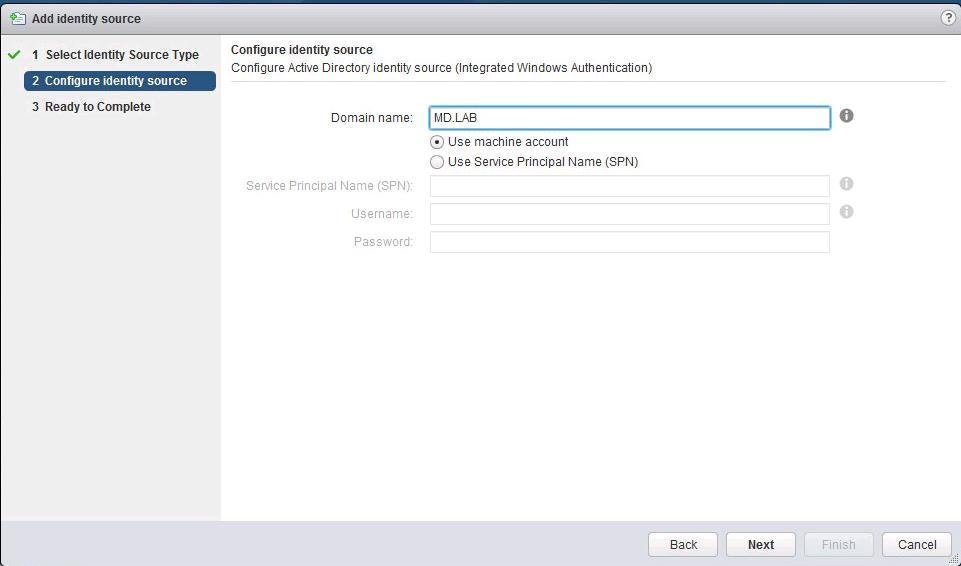961x566 pixels.
Task: Proceed with the Next button
Action: point(760,545)
